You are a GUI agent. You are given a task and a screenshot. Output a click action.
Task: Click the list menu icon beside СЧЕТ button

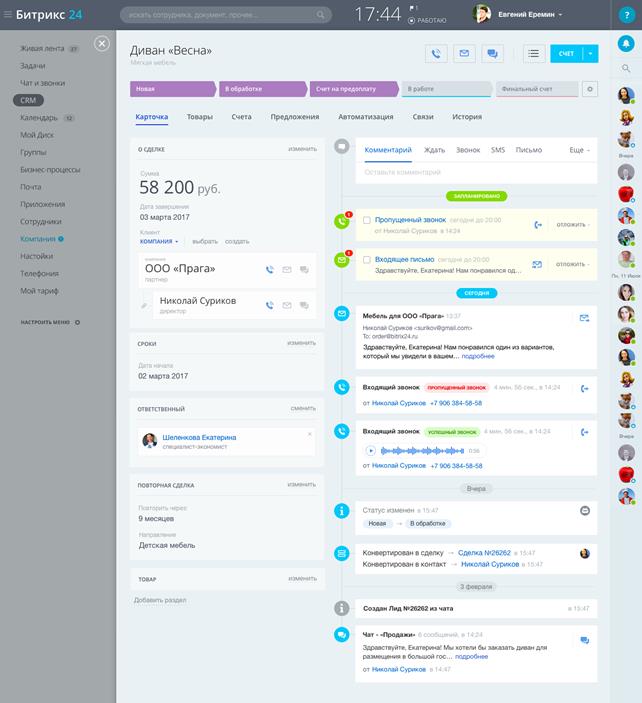coord(533,54)
